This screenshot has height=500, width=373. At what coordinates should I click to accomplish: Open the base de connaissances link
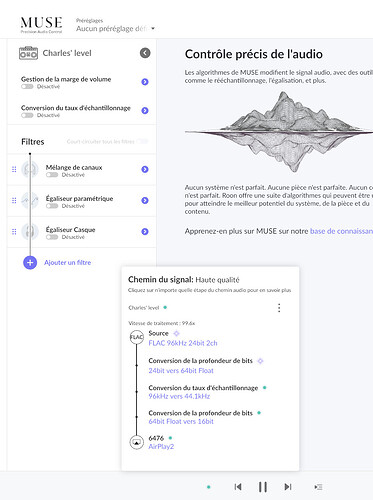[x=341, y=231]
